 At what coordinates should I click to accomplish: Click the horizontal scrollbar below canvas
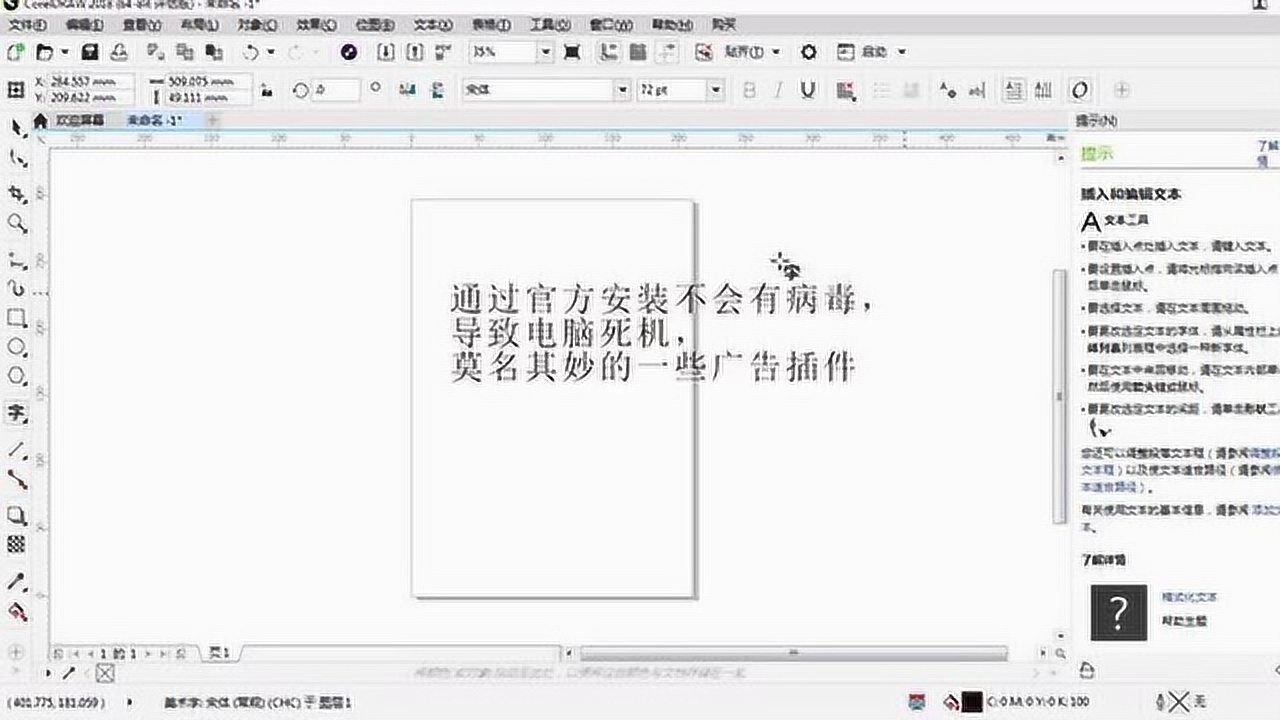tap(794, 654)
